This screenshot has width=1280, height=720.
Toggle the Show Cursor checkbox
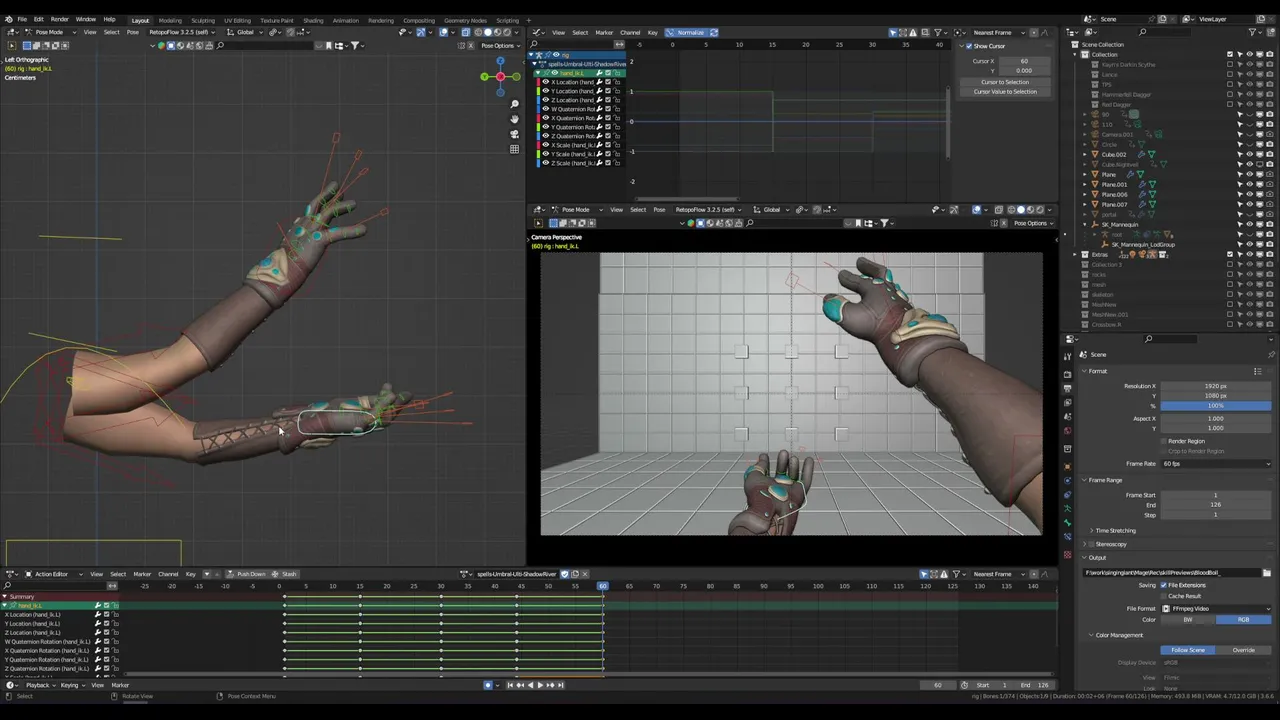point(968,46)
